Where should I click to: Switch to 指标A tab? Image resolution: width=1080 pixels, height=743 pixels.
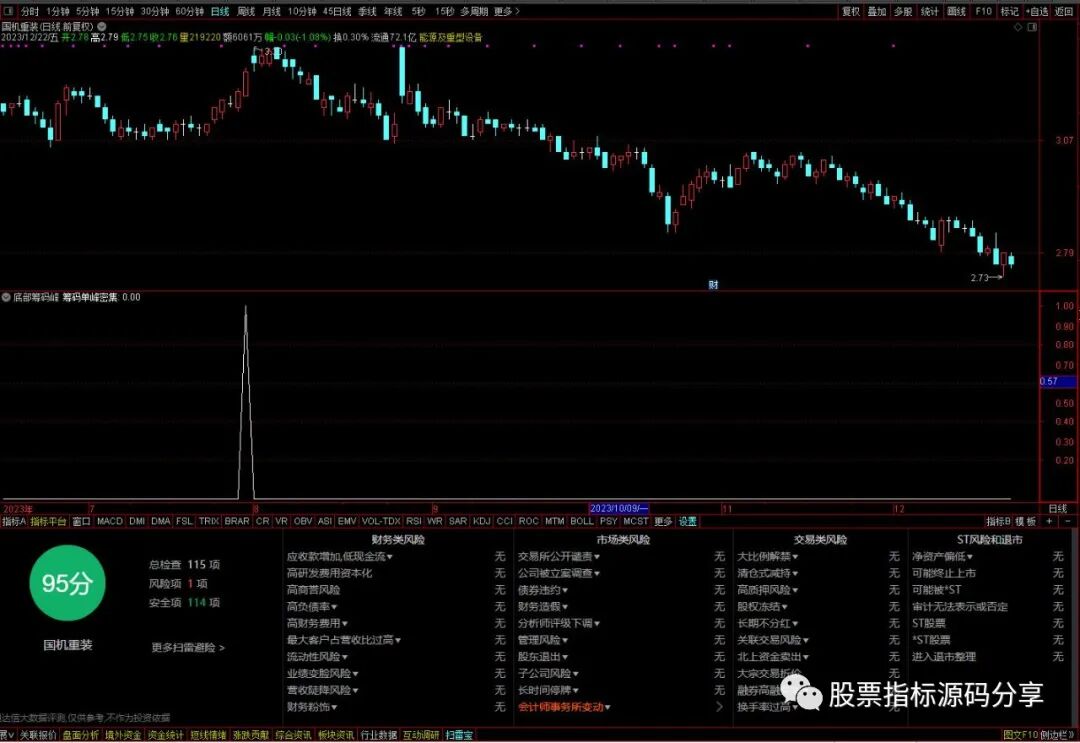(x=14, y=522)
